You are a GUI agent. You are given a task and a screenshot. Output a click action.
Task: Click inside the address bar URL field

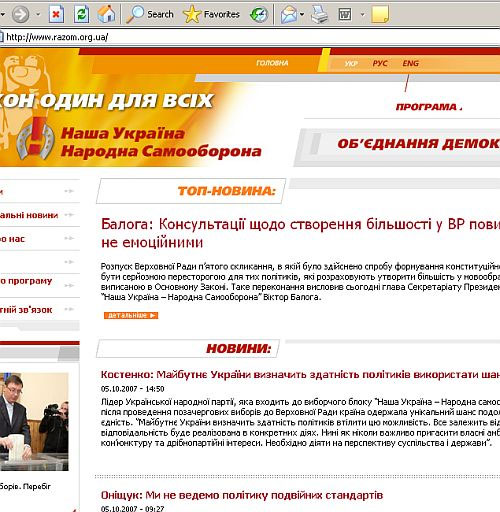250,37
